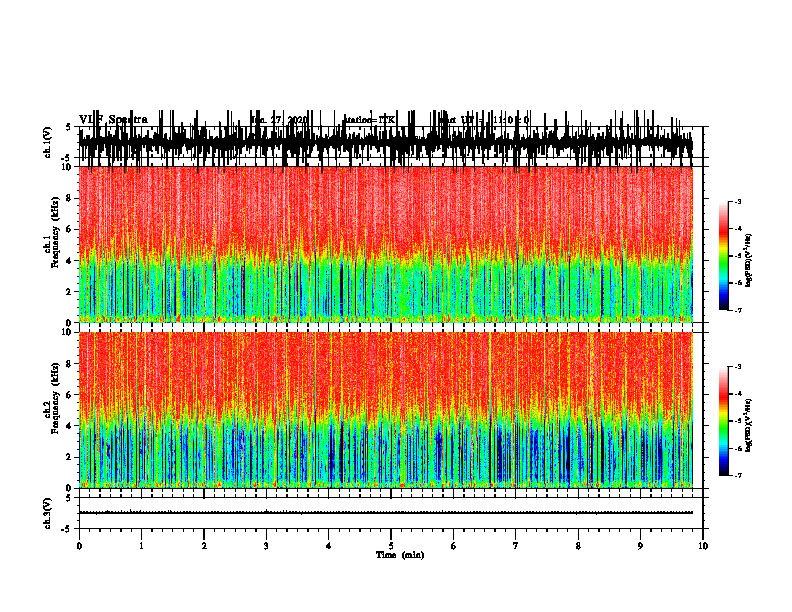Click the "-5" volt tick on ch.1 waveform
792x612 pixels.
click(67, 158)
